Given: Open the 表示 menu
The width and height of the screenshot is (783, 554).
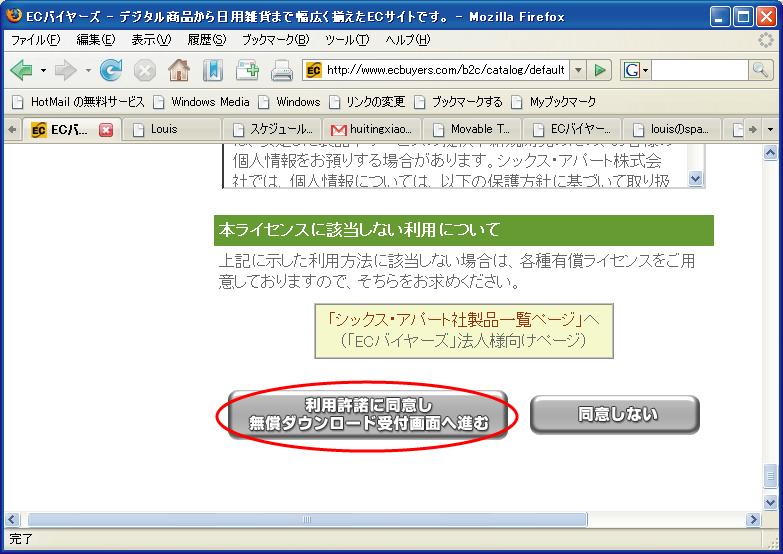Looking at the screenshot, I should click(x=151, y=40).
